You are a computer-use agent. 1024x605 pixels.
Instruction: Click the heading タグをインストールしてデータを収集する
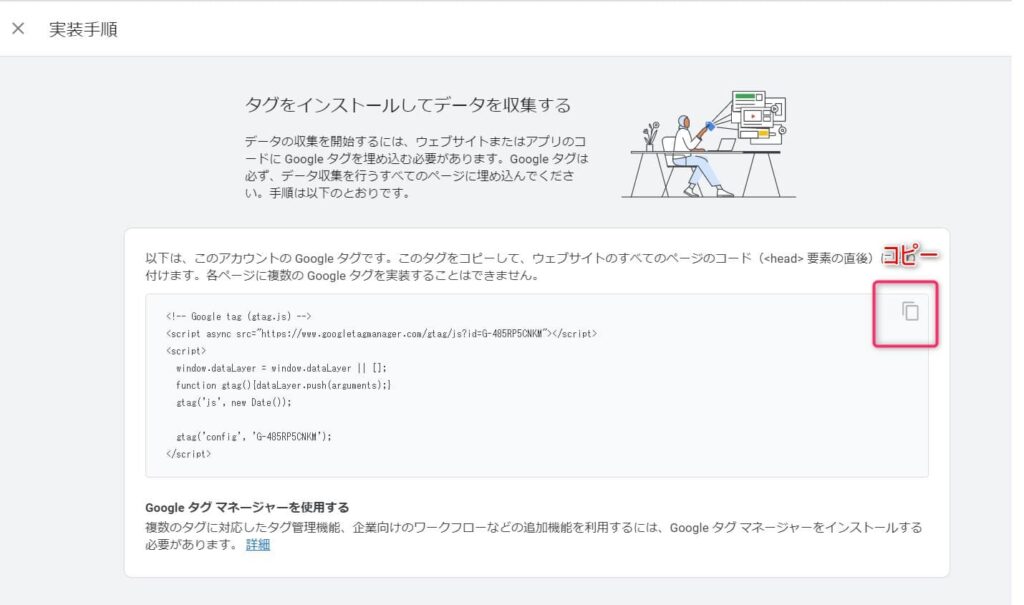(408, 105)
